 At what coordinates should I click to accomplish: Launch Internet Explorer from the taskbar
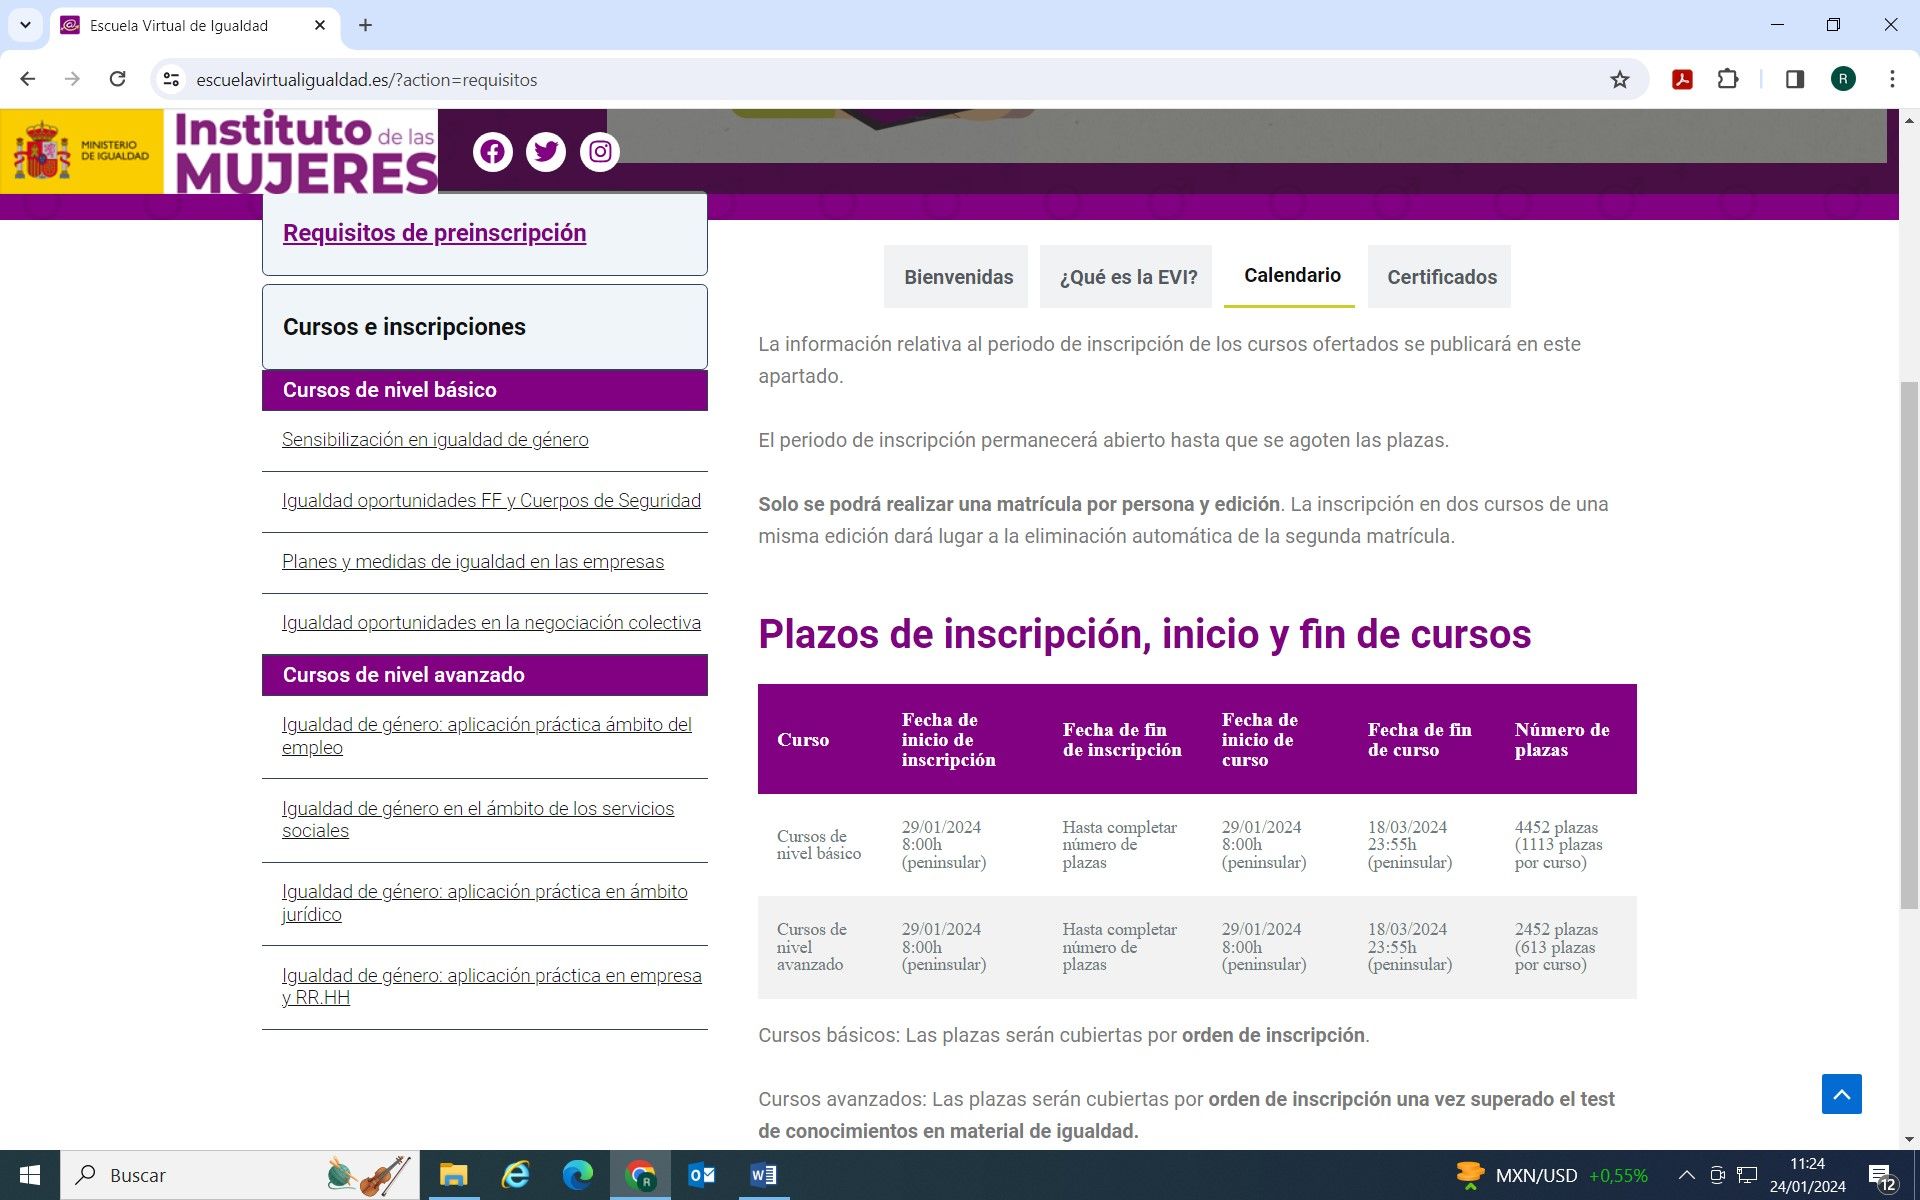[x=515, y=1175]
